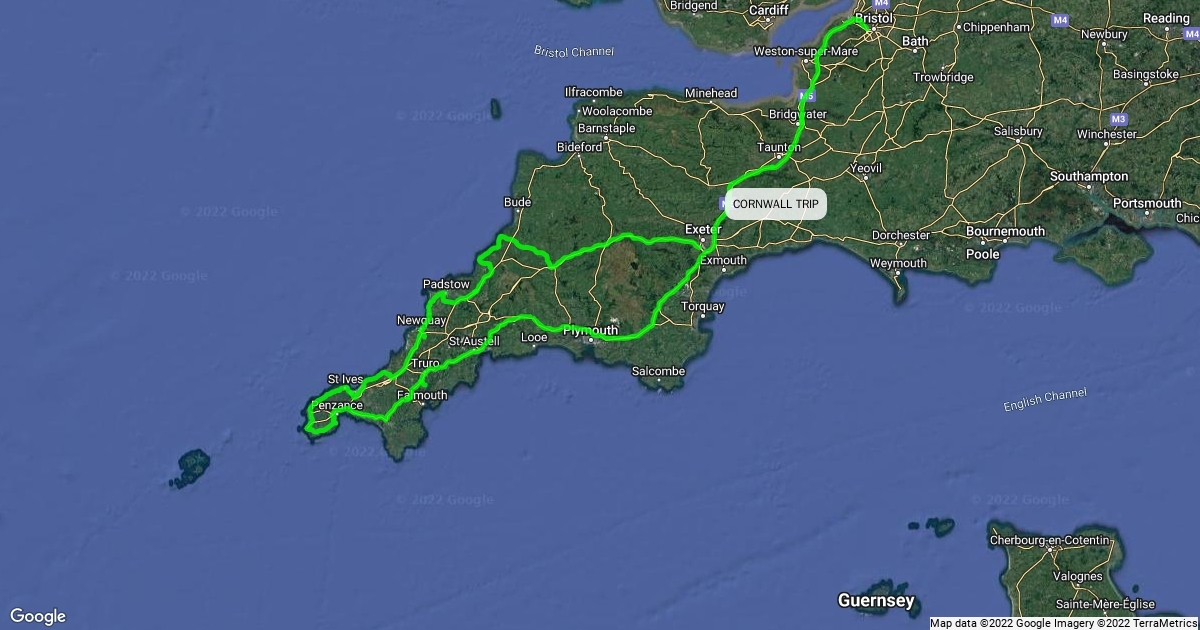The width and height of the screenshot is (1200, 630).
Task: Click the Penzance town label
Action: (x=337, y=406)
